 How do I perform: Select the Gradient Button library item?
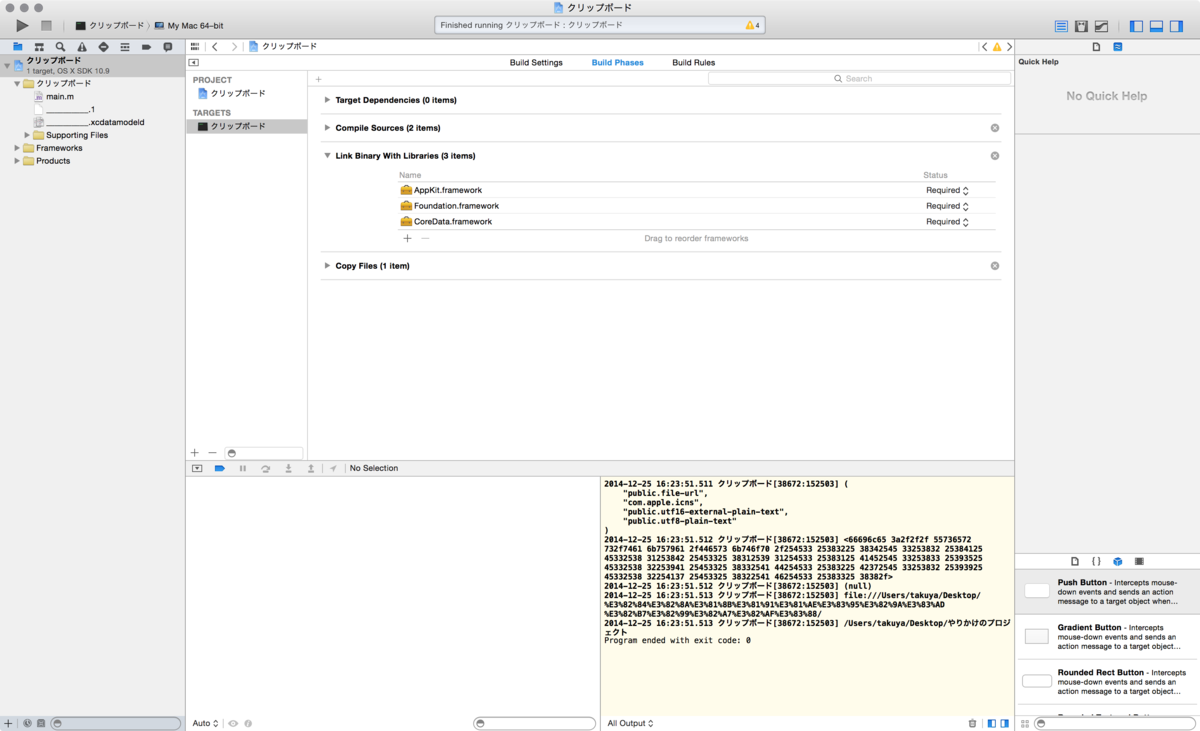pyautogui.click(x=1108, y=639)
